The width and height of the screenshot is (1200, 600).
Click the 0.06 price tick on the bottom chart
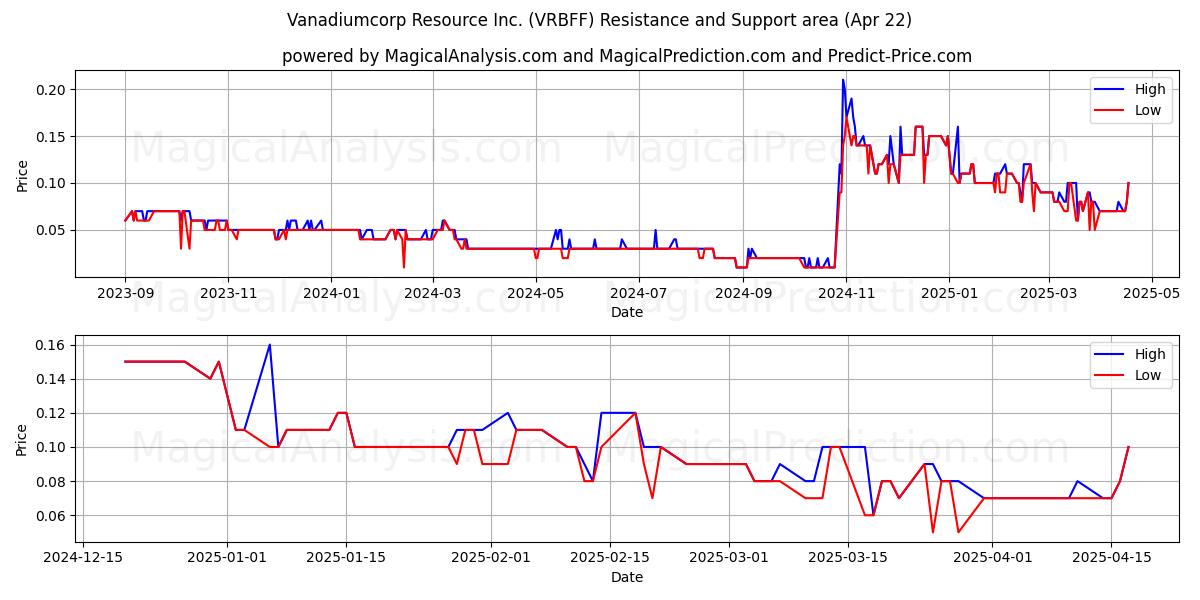click(52, 516)
